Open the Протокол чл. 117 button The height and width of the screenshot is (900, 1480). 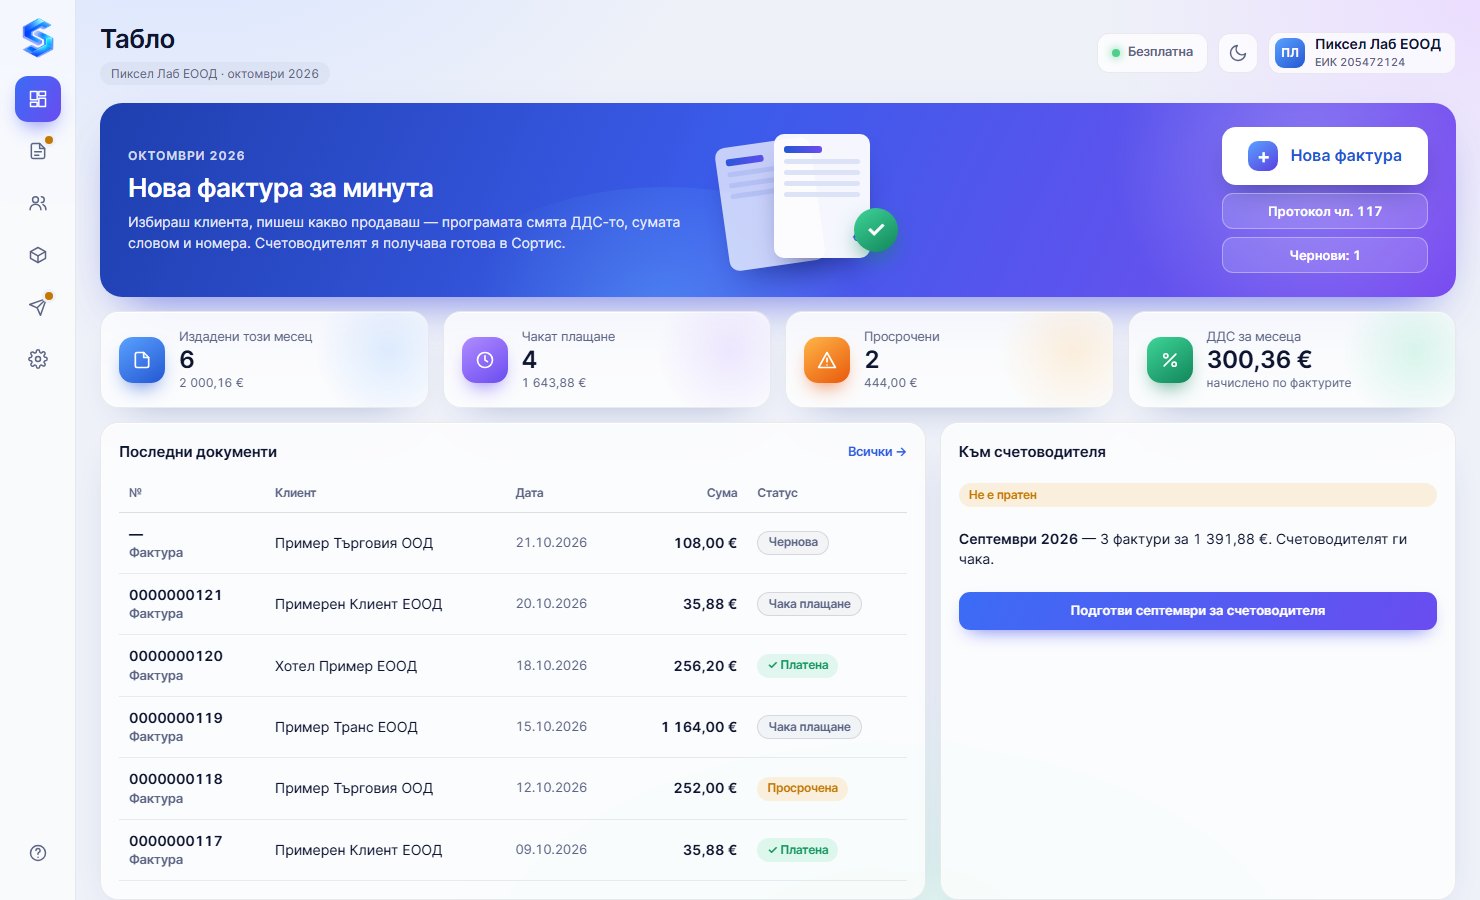pos(1325,211)
